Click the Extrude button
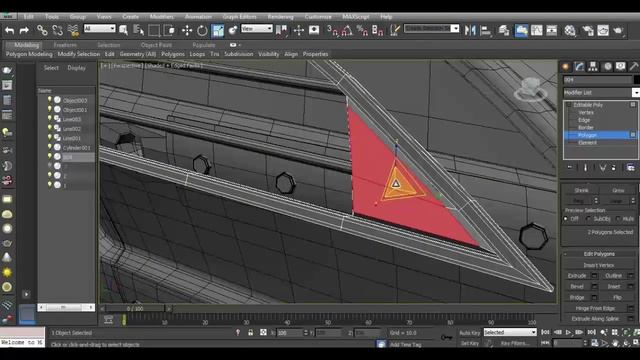 click(577, 276)
